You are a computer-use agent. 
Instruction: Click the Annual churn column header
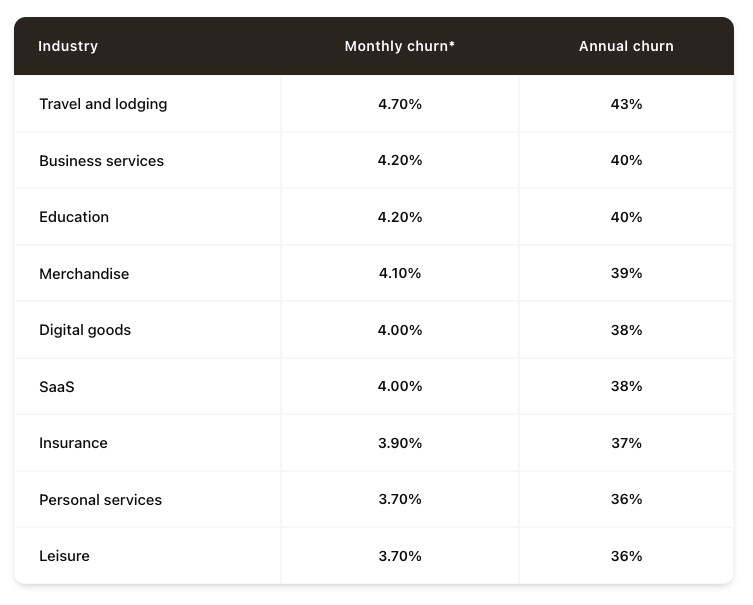coord(626,47)
